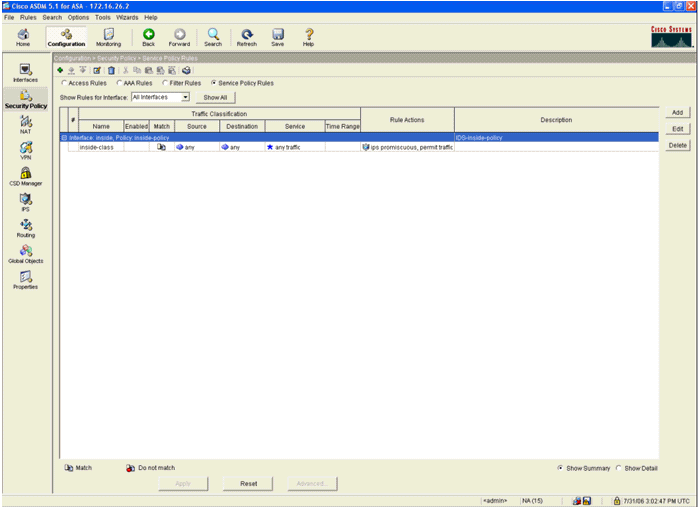Screen dimensions: 698x508
Task: Click the Name column header
Action: click(101, 126)
